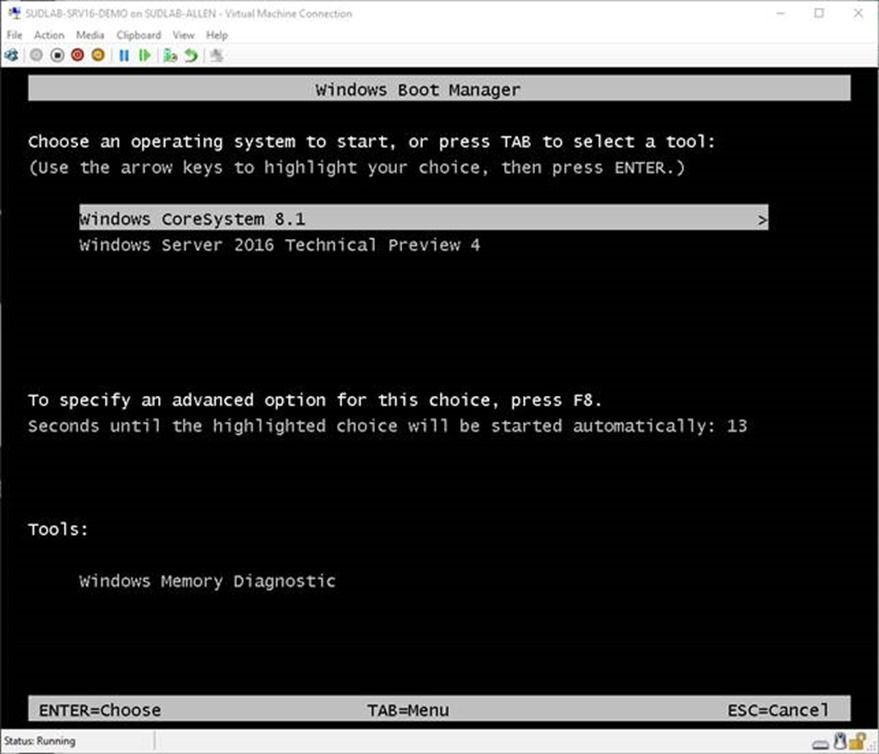The height and width of the screenshot is (754, 879).
Task: Click the Windows Boot Manager header
Action: [440, 89]
